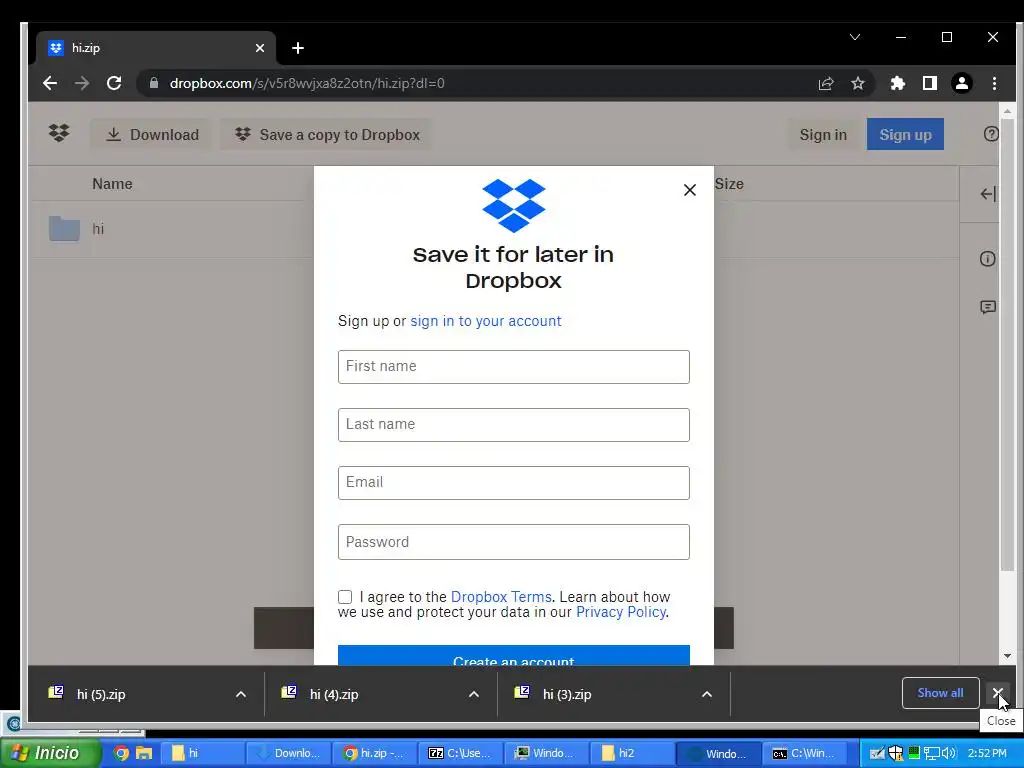Open the hi folder icon in file list

pos(64,229)
